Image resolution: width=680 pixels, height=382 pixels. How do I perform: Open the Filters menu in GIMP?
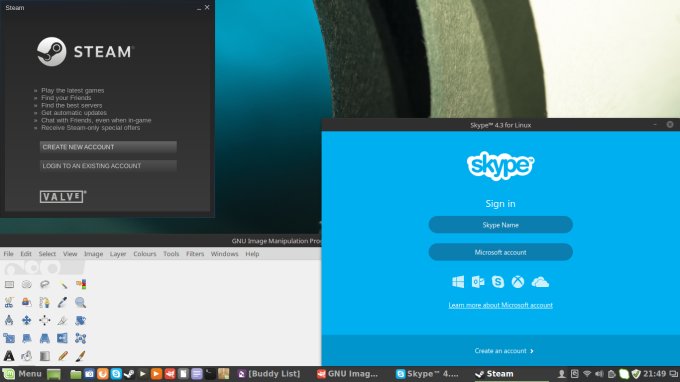195,254
